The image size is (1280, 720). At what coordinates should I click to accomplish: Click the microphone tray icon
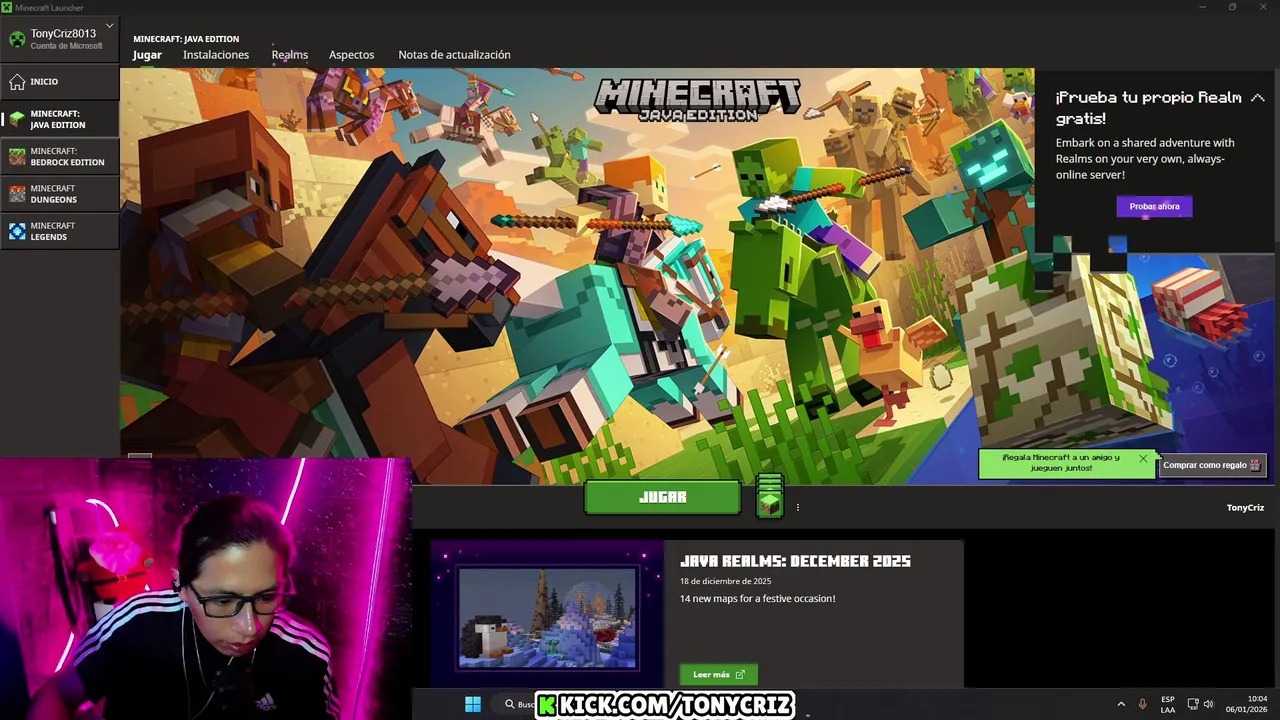coord(1142,704)
